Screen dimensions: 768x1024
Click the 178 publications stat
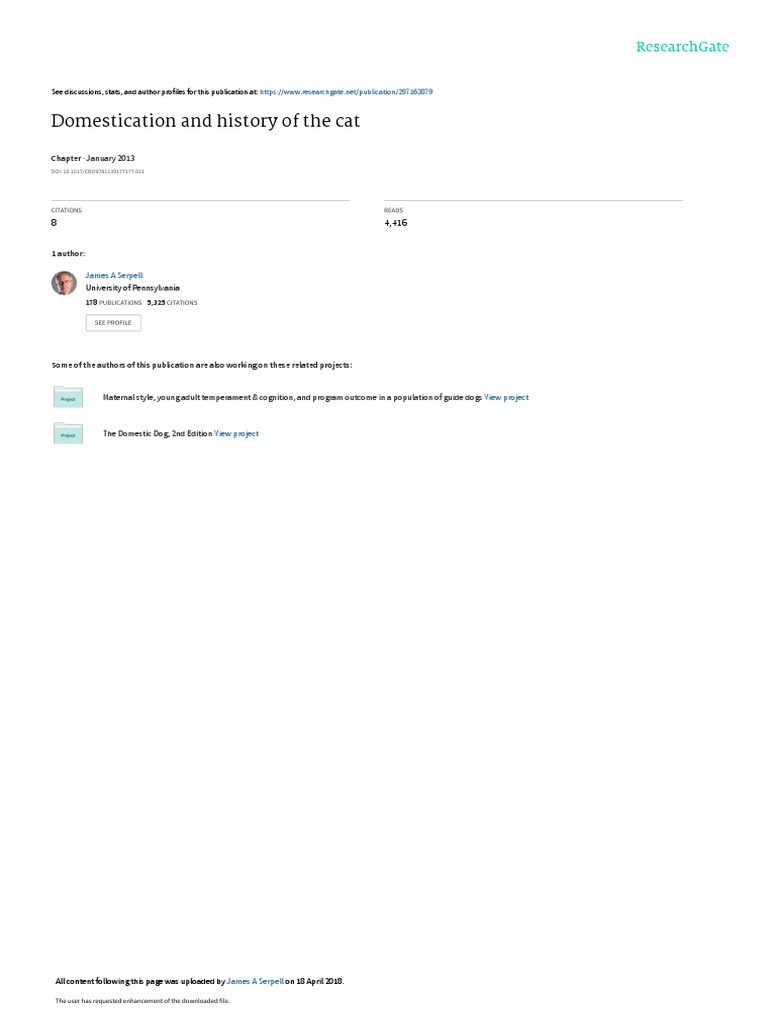click(x=114, y=302)
